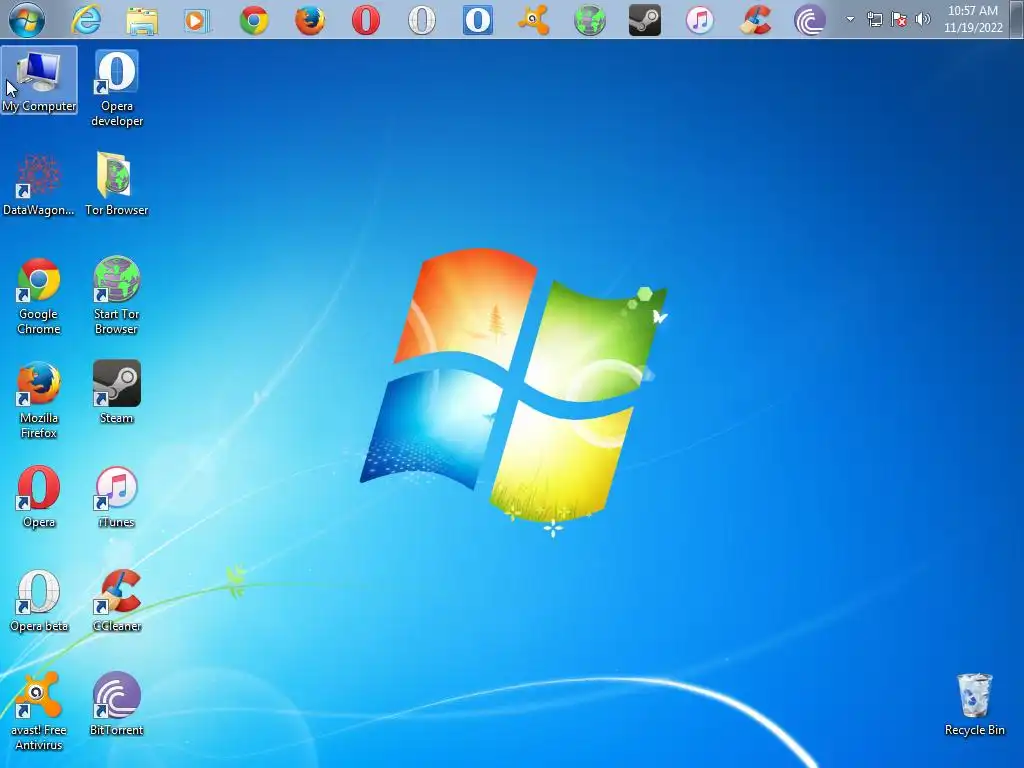Select Start Tor Browser desktop shortcut
The width and height of the screenshot is (1024, 768).
[116, 296]
